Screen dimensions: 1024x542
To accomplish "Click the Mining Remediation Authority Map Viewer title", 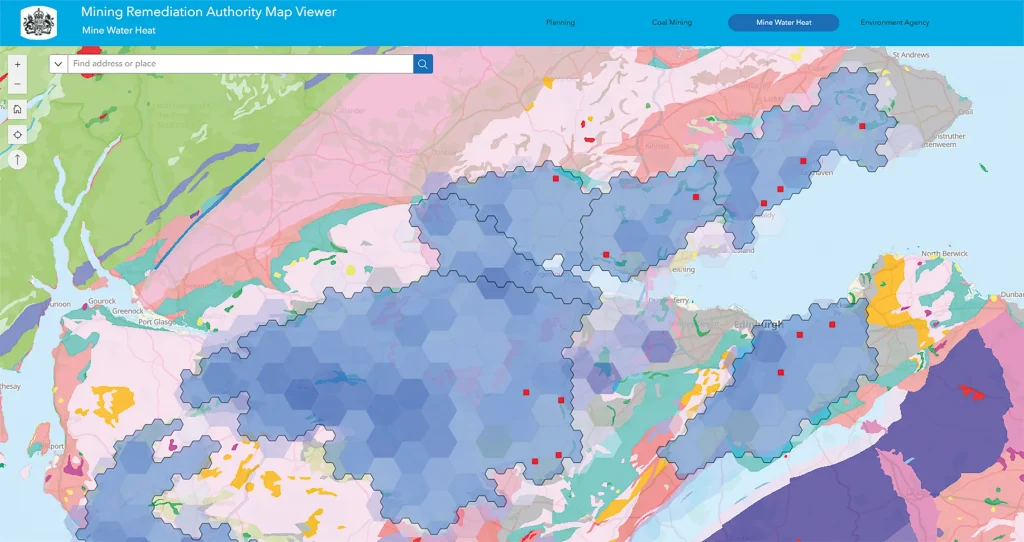I will click(x=208, y=13).
